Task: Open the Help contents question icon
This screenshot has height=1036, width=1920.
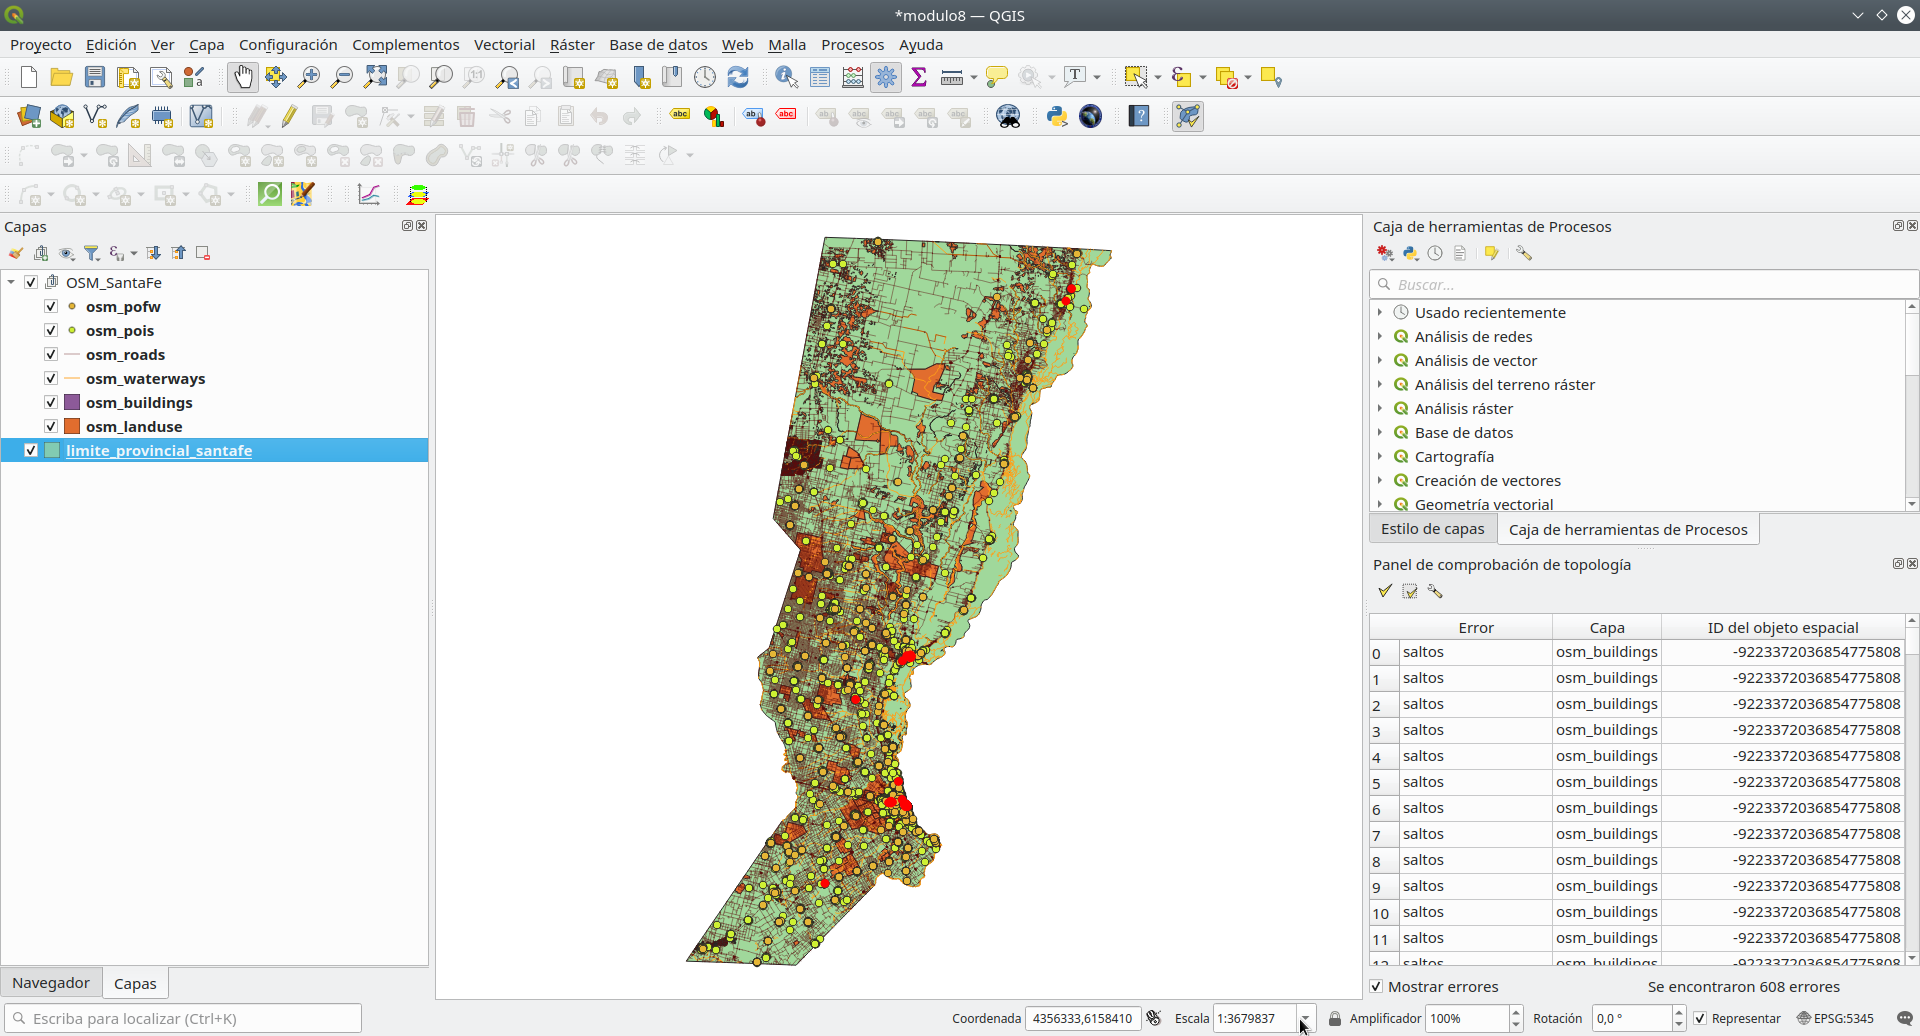Action: [x=1139, y=116]
